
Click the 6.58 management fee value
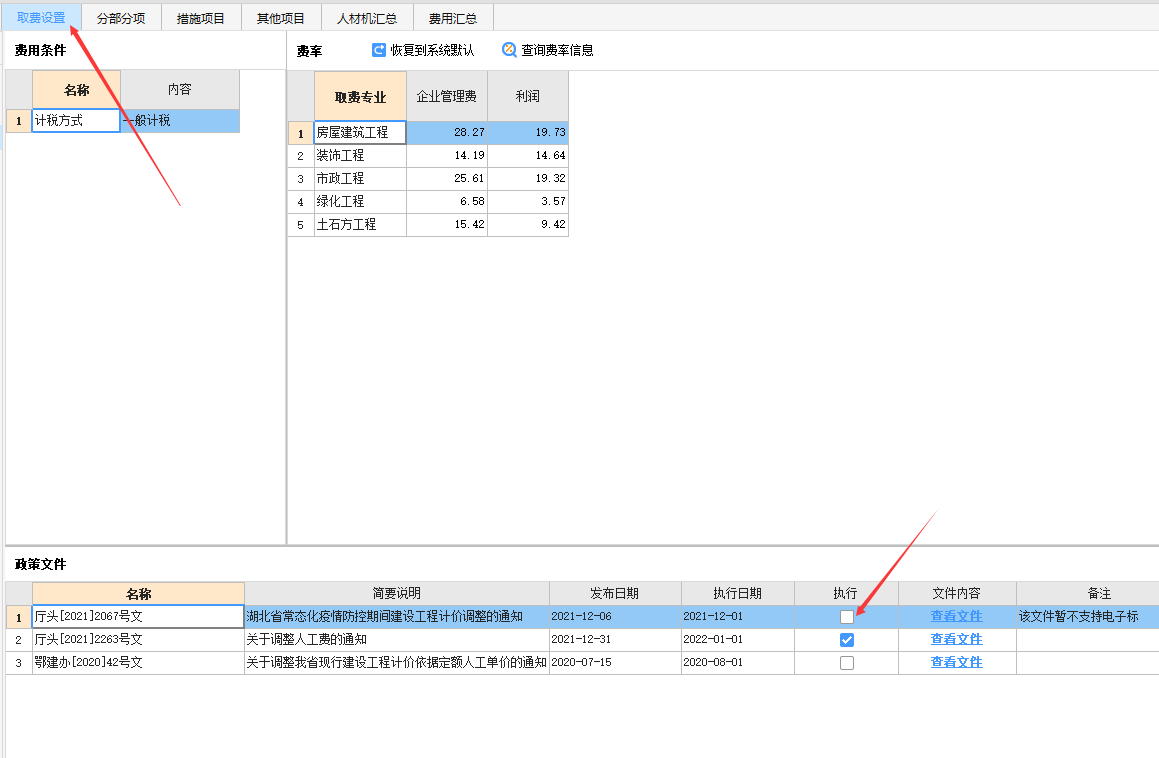[447, 201]
